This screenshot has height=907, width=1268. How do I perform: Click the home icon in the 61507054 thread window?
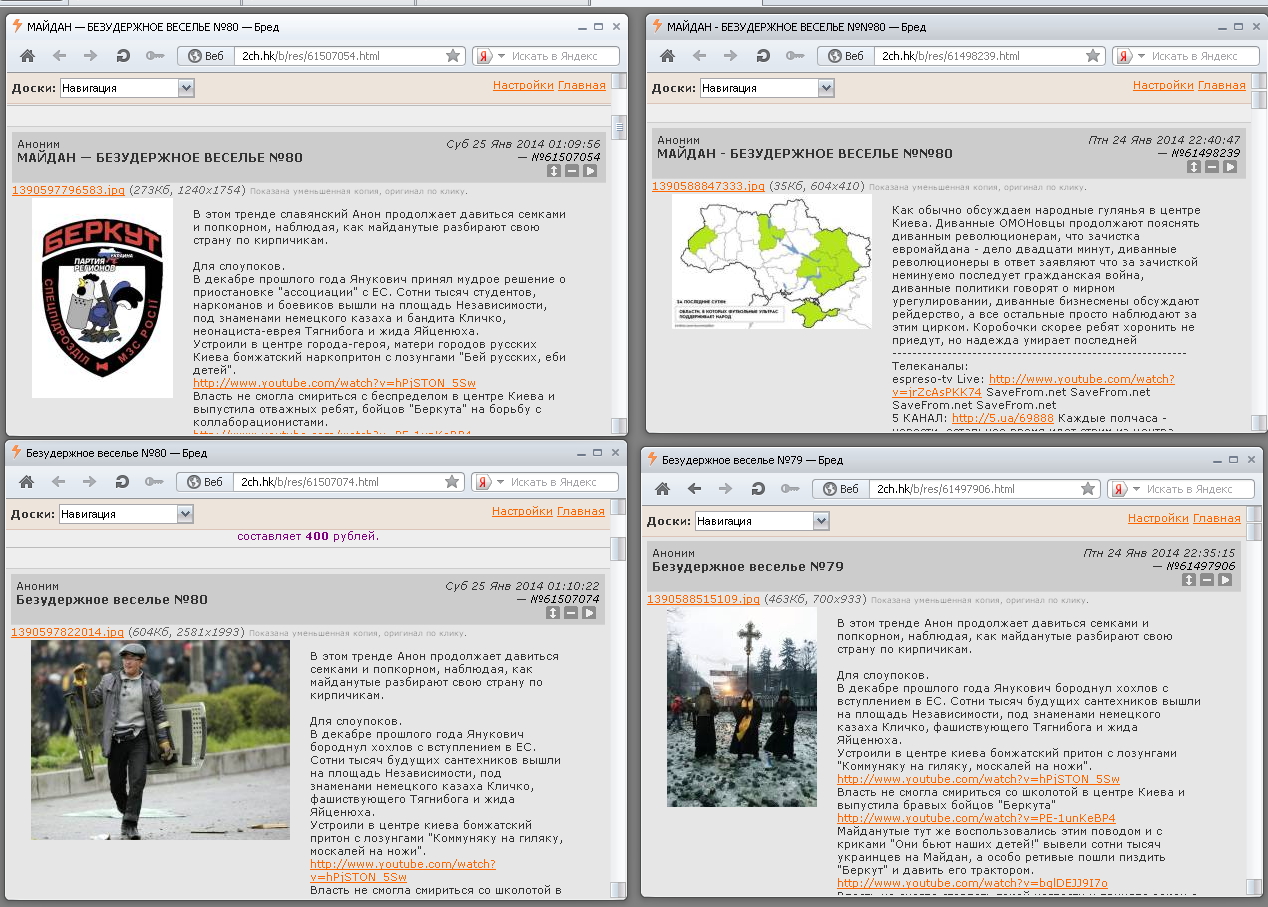(27, 56)
